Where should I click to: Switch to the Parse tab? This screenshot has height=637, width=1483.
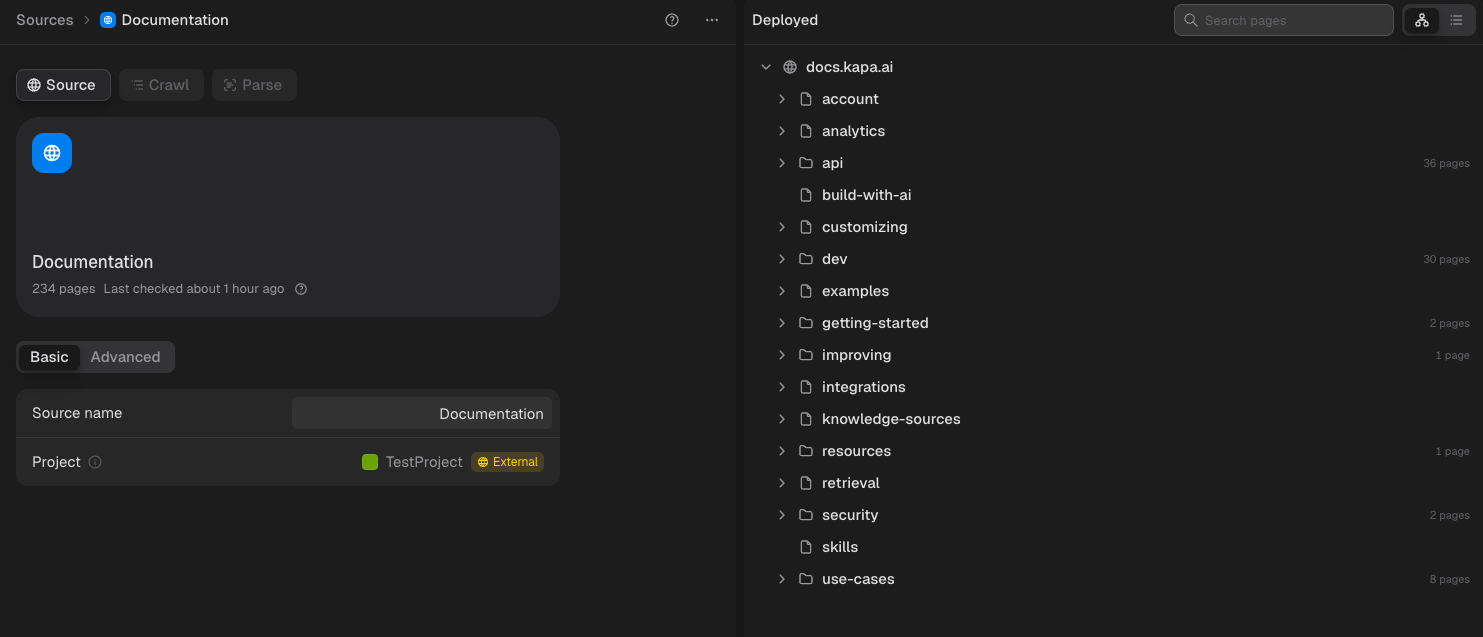pyautogui.click(x=254, y=85)
